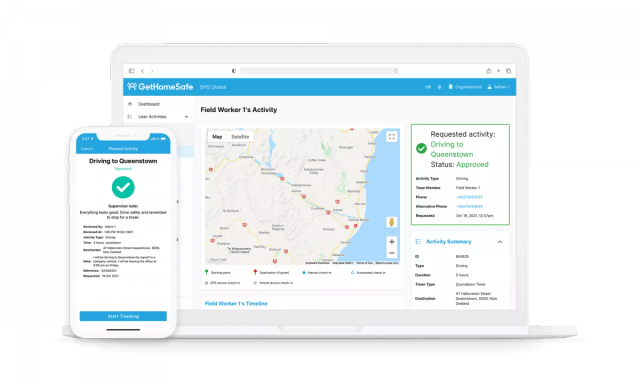The width and height of the screenshot is (640, 384).
Task: Click the Destination (if given) legend item
Action: [x=271, y=273]
